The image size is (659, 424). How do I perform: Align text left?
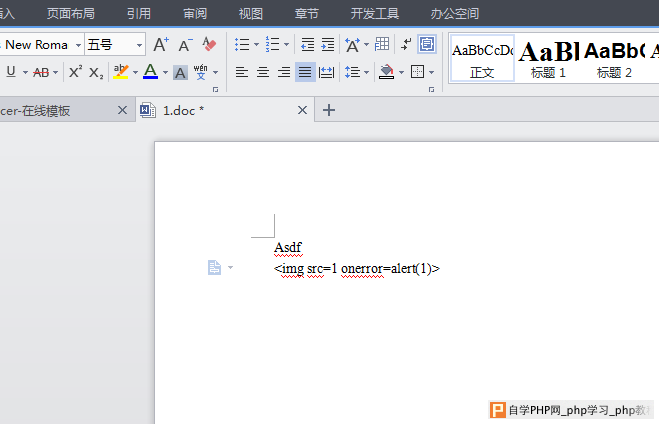click(242, 72)
